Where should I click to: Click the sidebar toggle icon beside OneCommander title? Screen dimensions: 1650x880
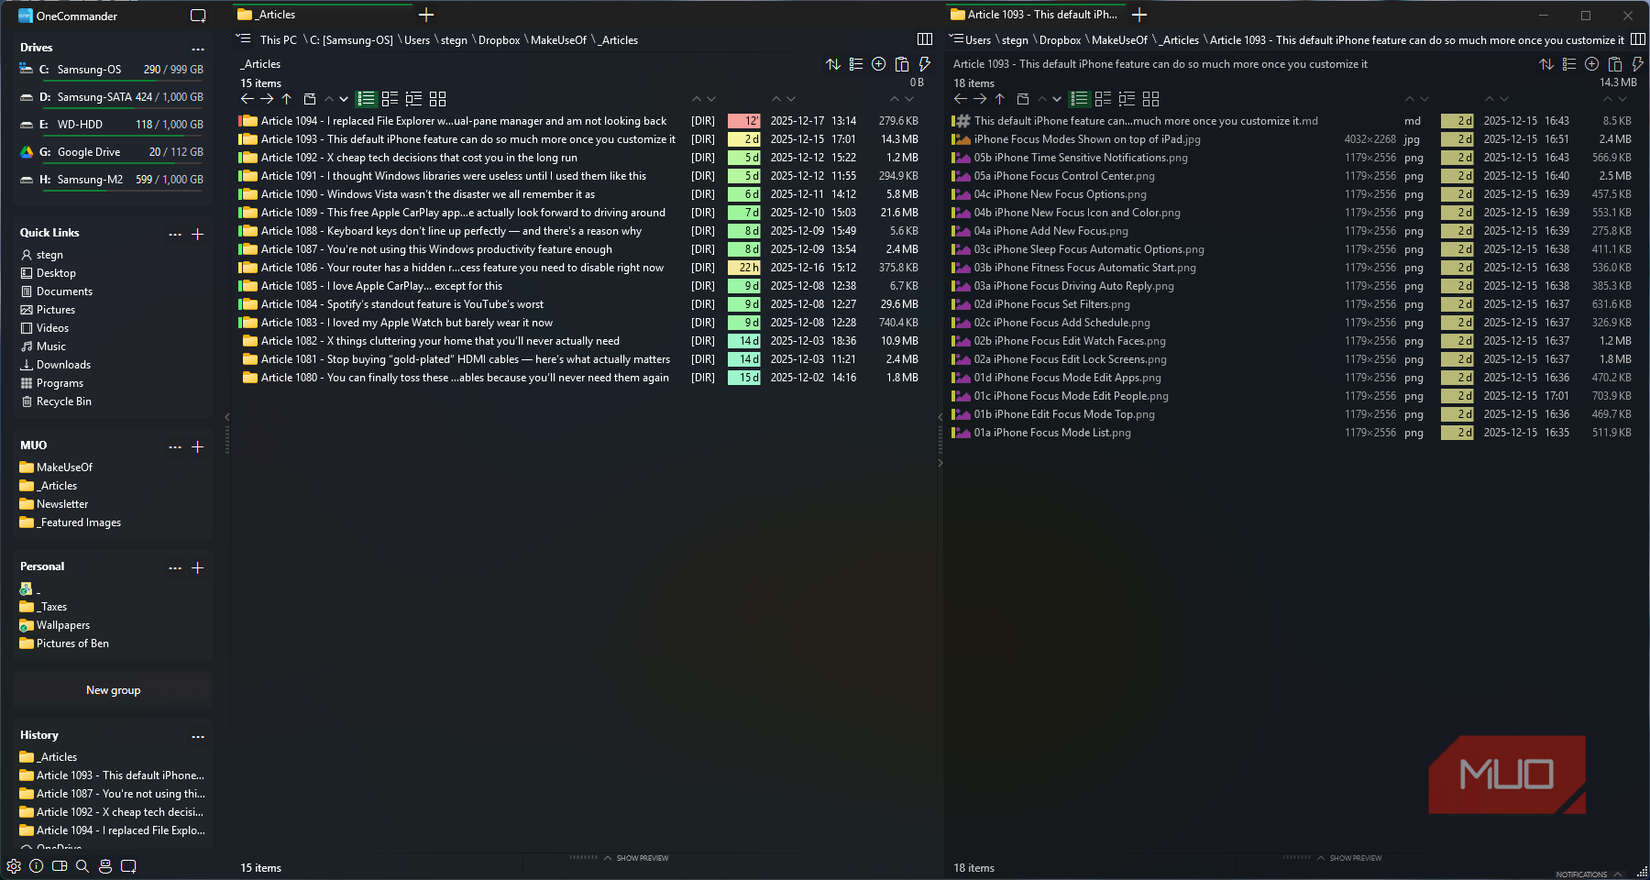tap(198, 16)
